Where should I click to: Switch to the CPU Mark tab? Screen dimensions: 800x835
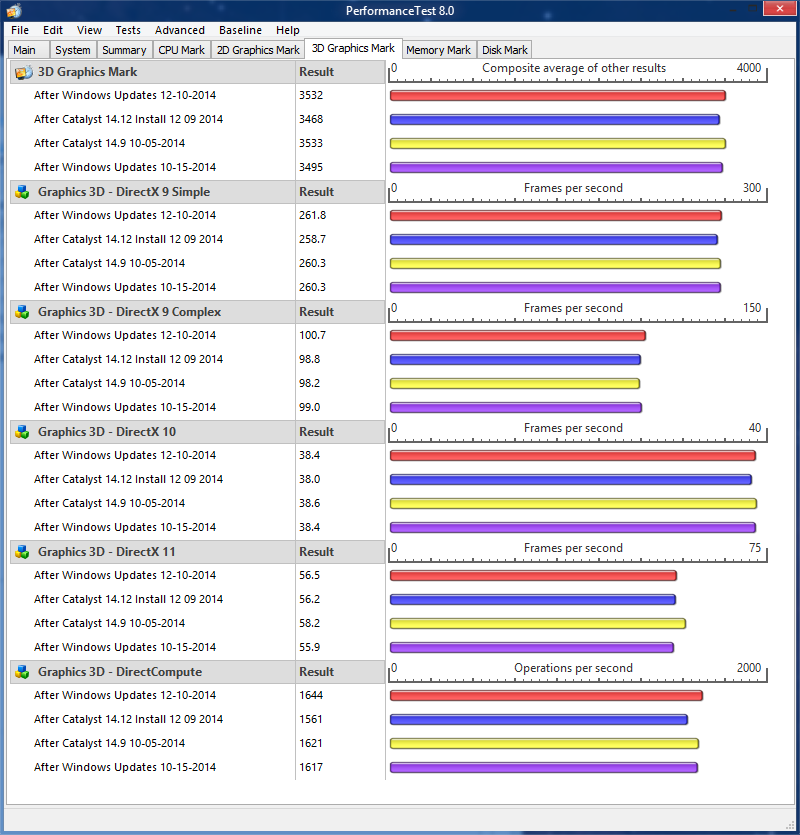(182, 50)
